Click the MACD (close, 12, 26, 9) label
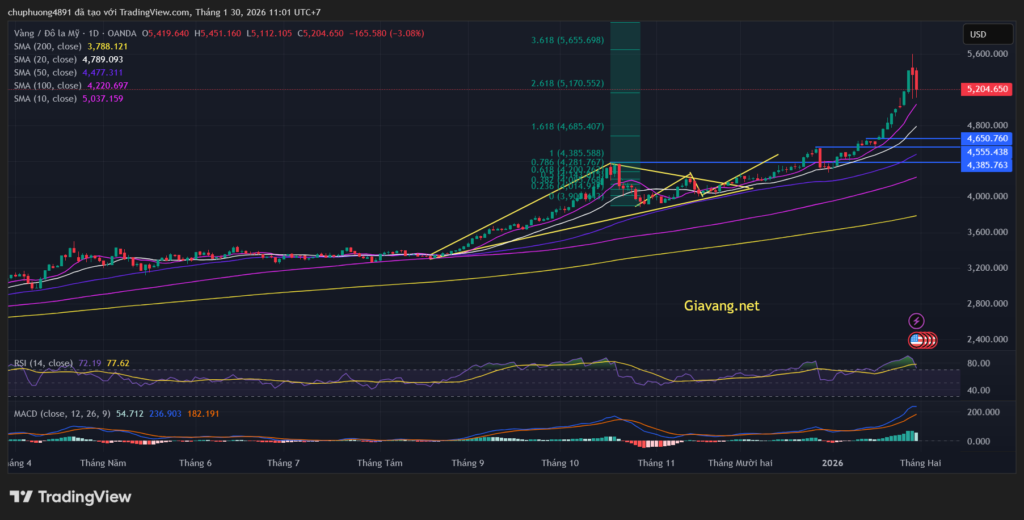 pyautogui.click(x=55, y=412)
